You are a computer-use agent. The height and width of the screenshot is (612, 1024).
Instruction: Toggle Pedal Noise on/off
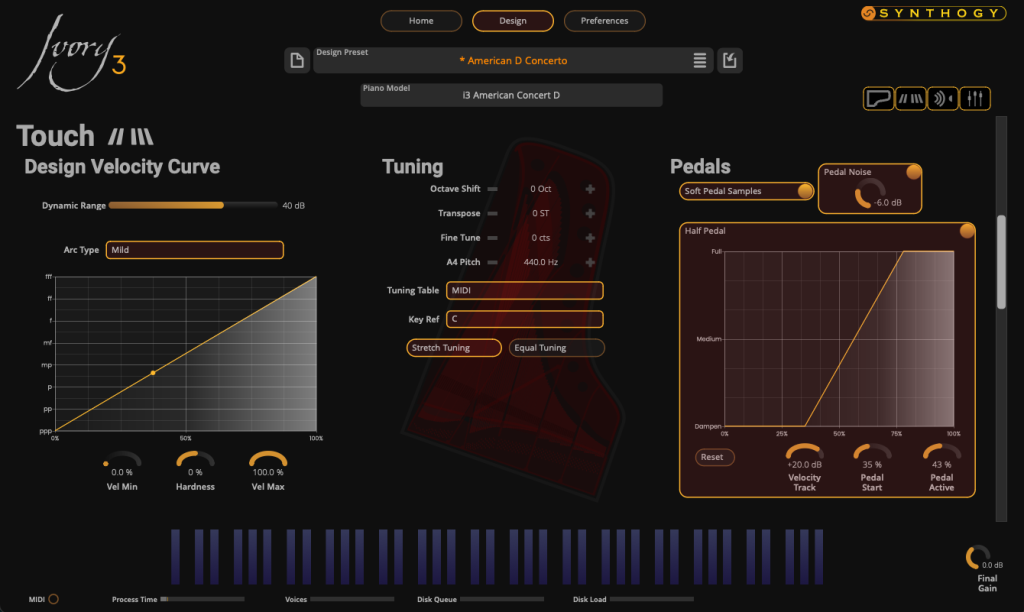click(x=913, y=172)
